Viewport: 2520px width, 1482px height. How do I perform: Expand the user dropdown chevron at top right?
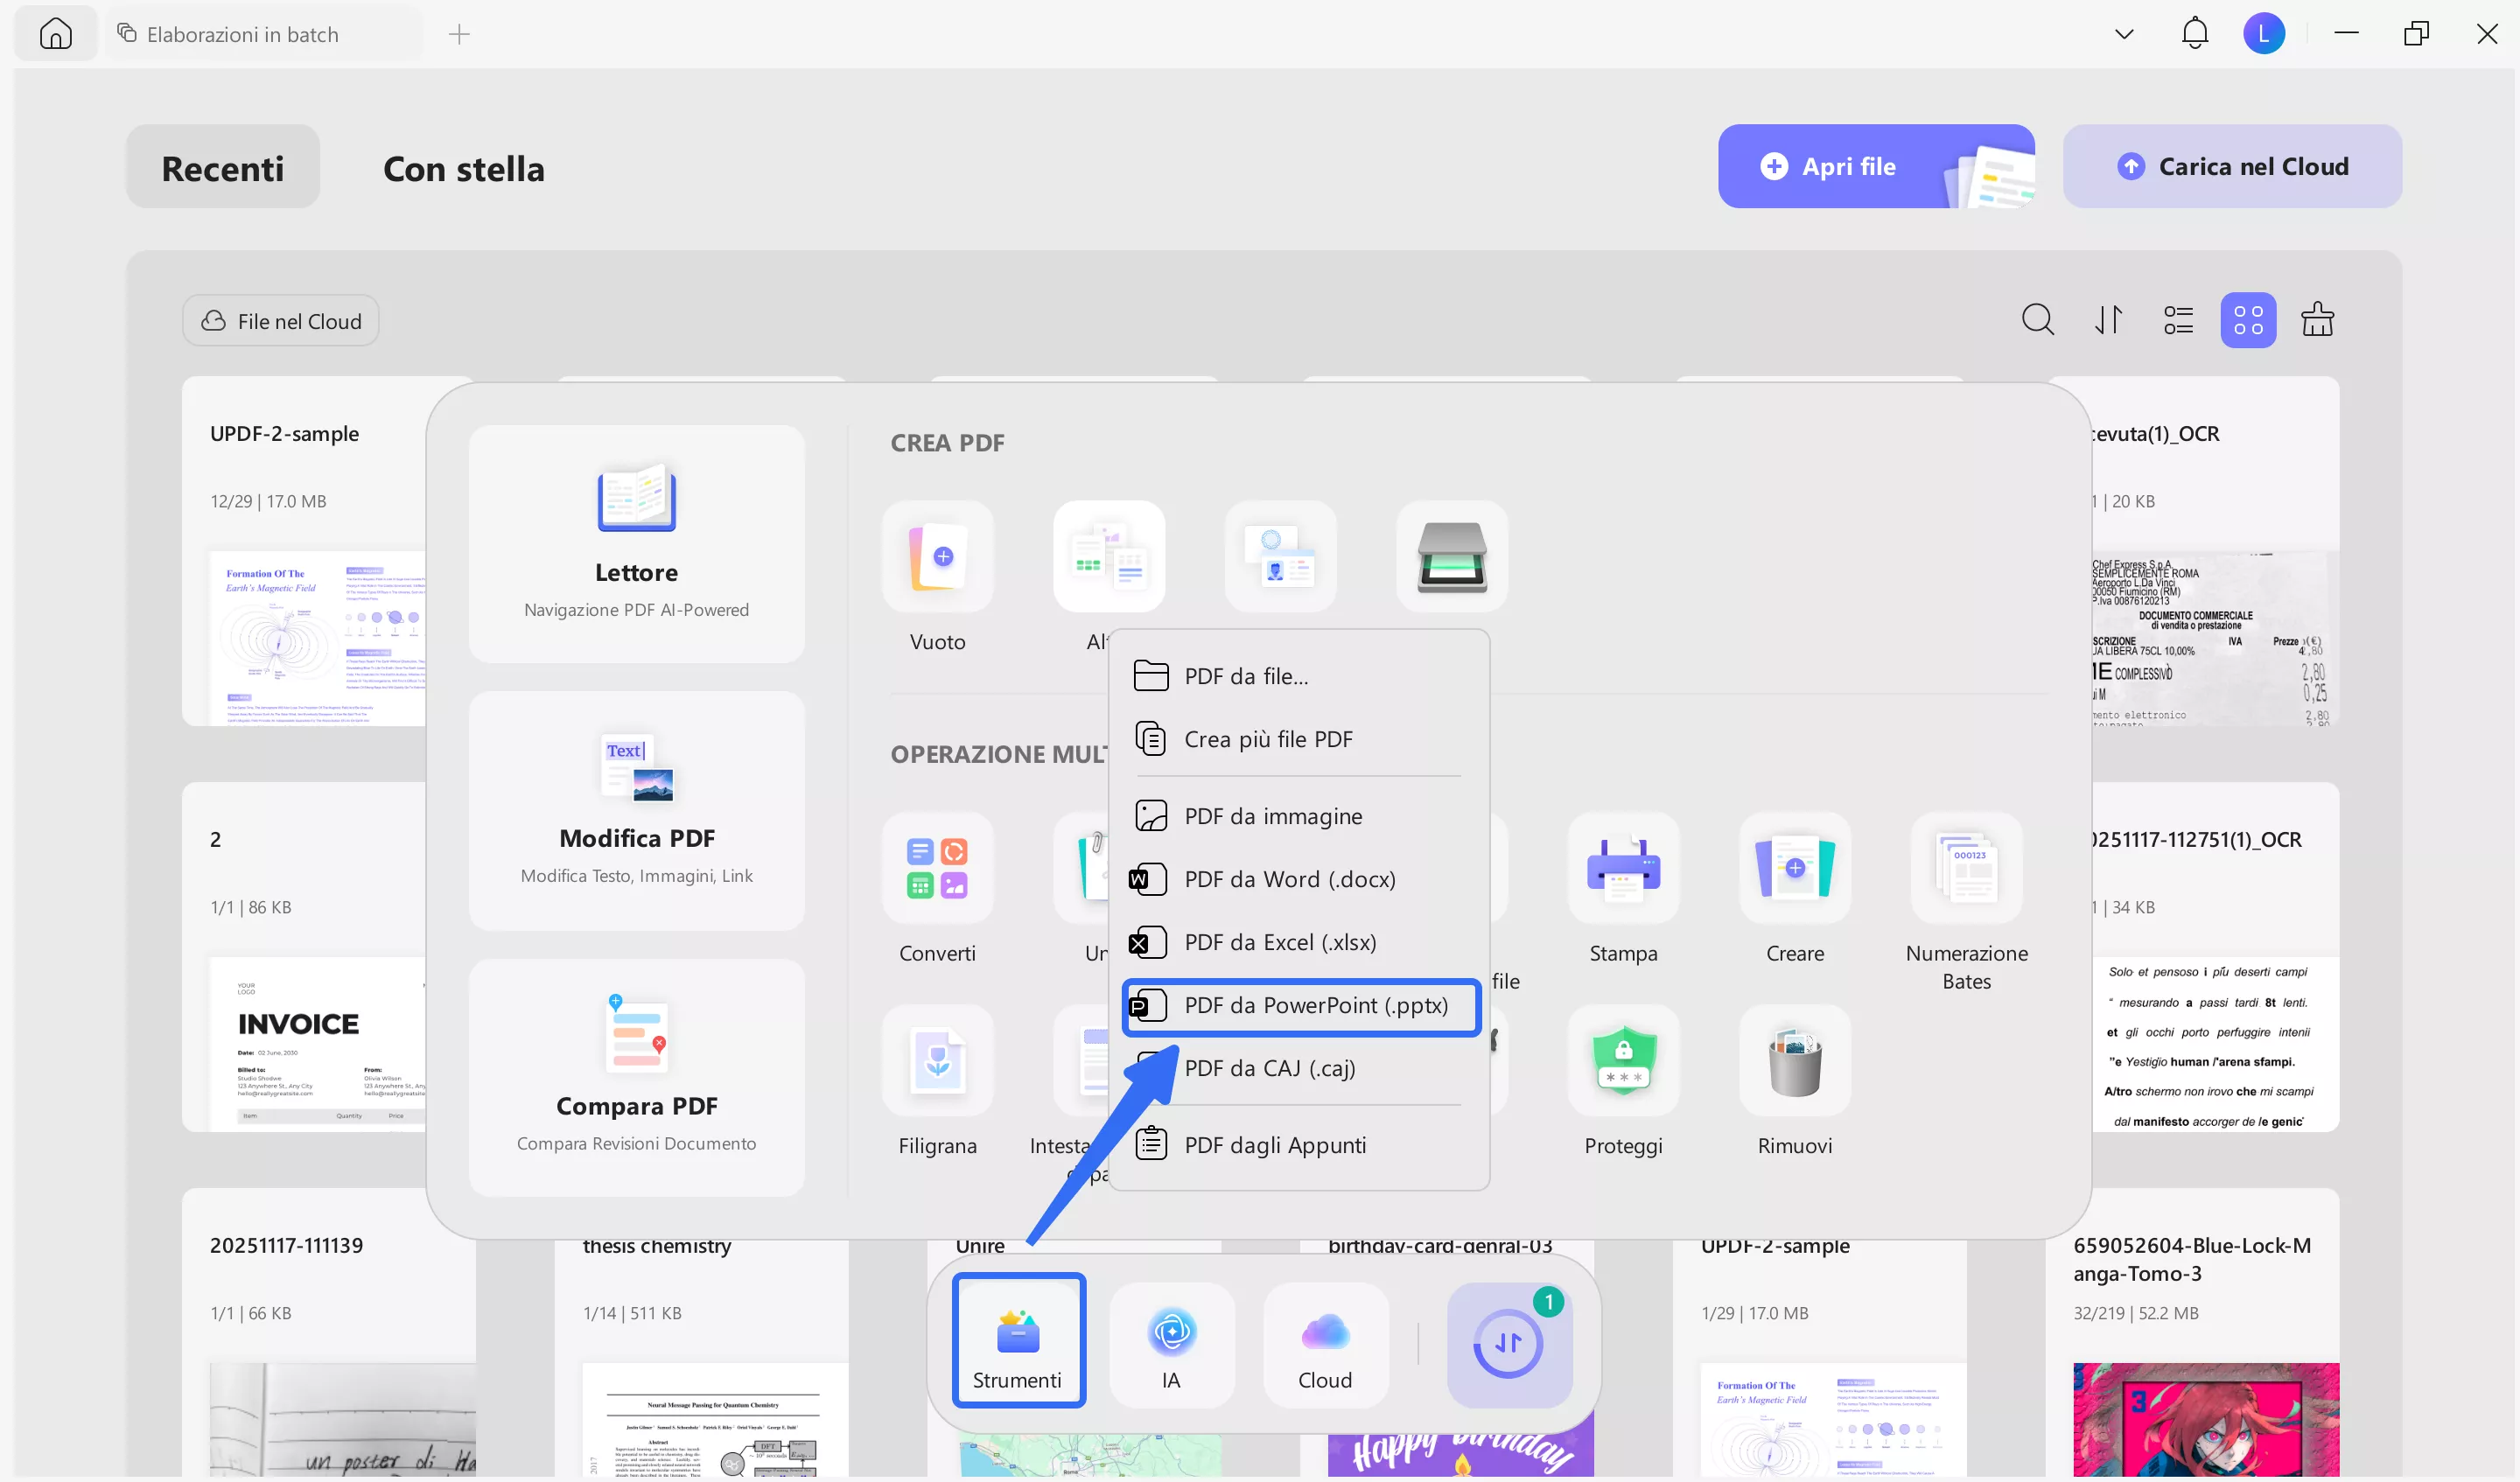[2124, 32]
